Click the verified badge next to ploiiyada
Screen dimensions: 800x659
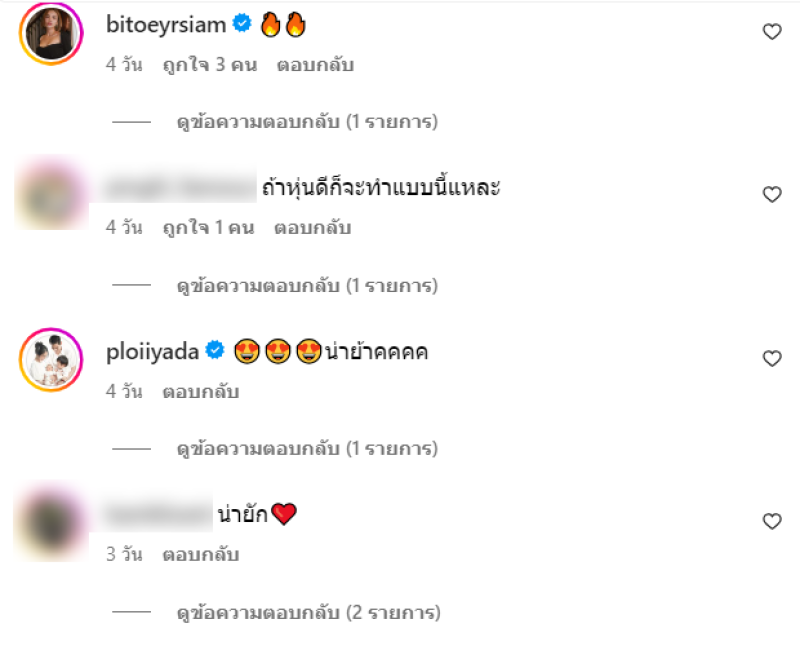click(215, 350)
